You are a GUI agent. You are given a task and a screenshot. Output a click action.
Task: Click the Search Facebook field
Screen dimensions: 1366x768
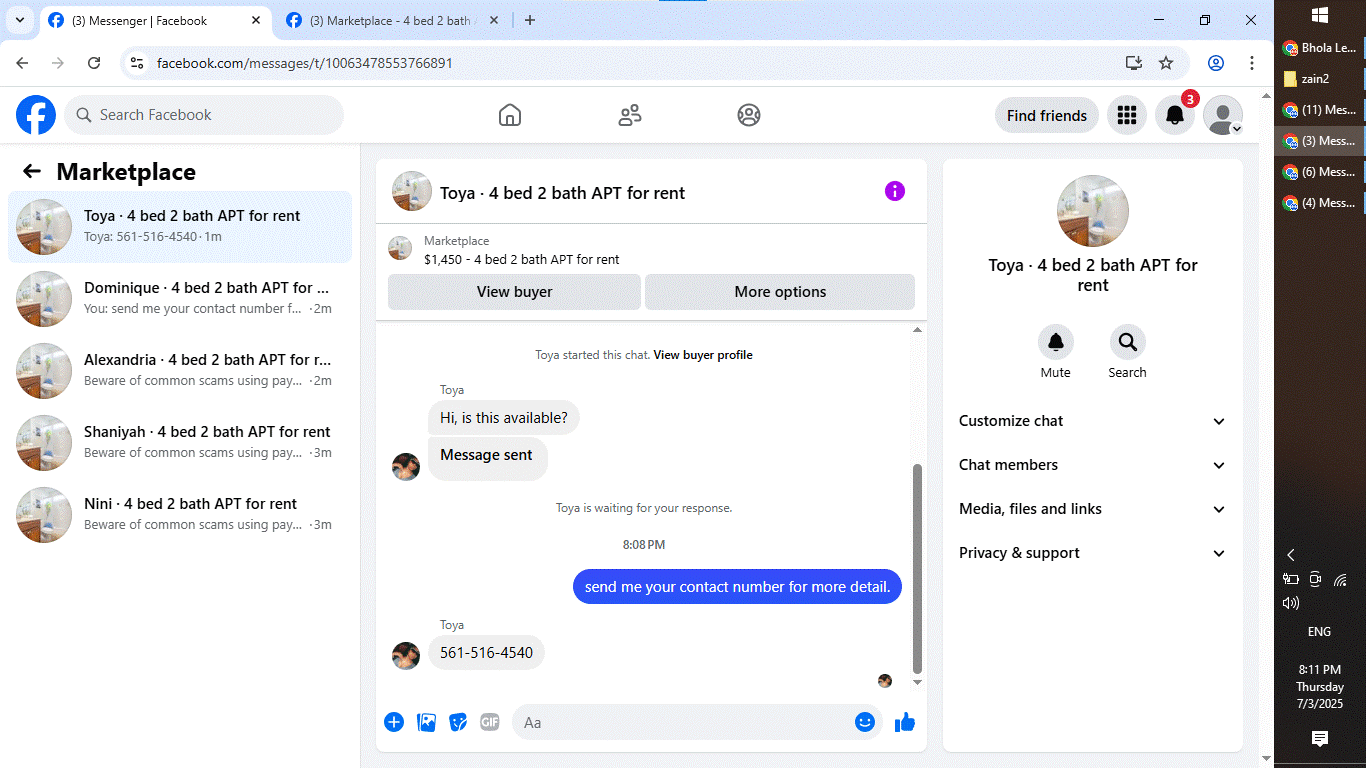click(x=204, y=115)
